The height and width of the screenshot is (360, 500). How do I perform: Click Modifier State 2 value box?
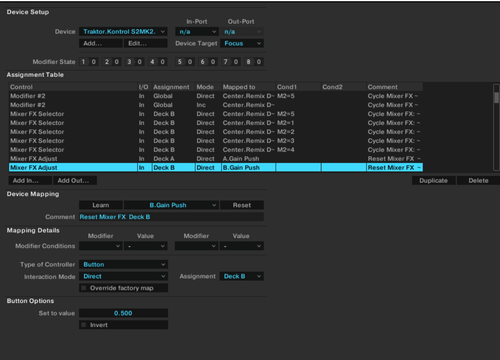point(117,62)
